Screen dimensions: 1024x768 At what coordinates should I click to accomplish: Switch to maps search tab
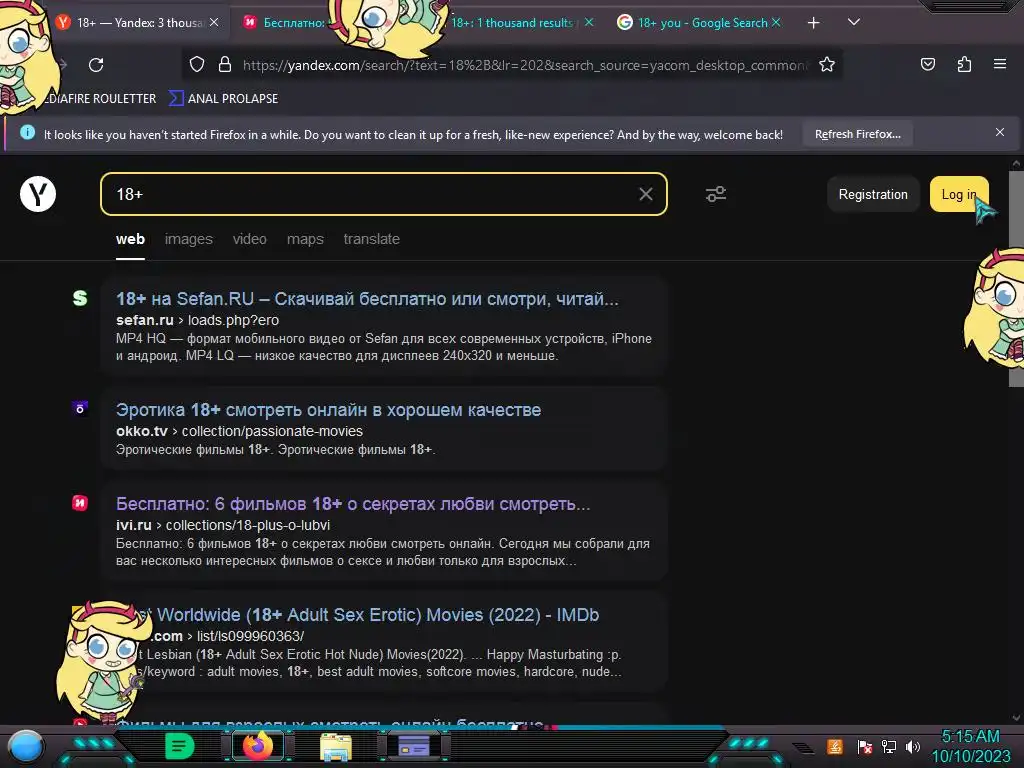(x=305, y=239)
